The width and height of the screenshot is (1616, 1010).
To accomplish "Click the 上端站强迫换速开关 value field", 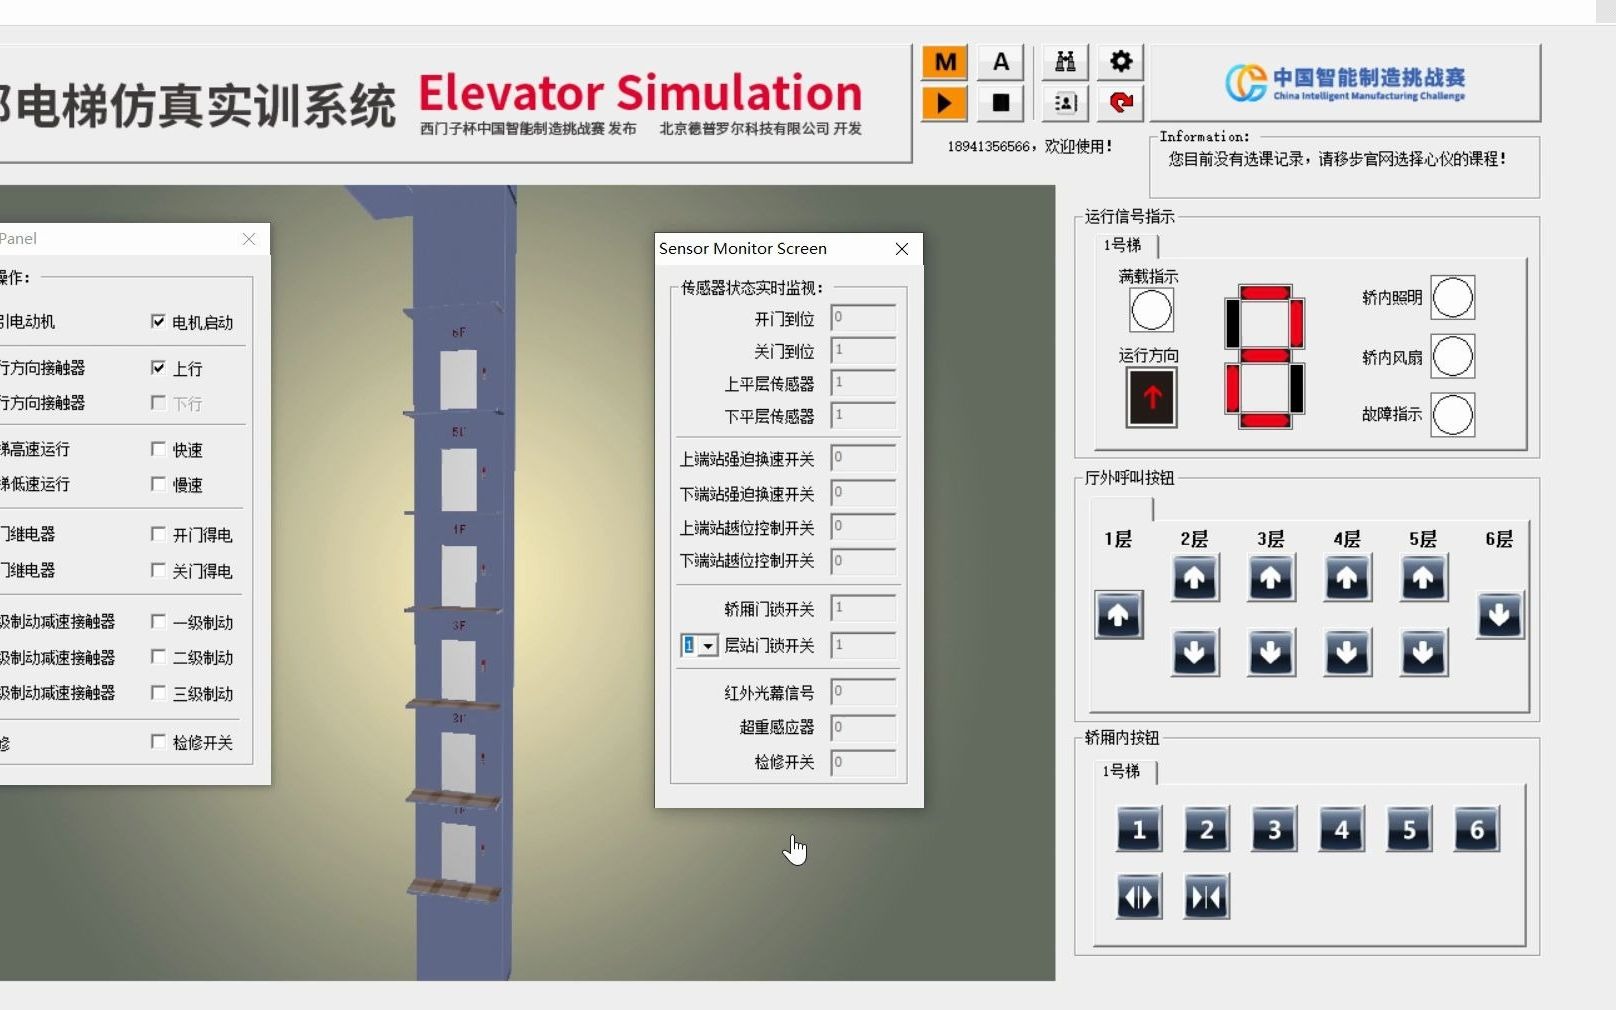I will click(x=863, y=459).
